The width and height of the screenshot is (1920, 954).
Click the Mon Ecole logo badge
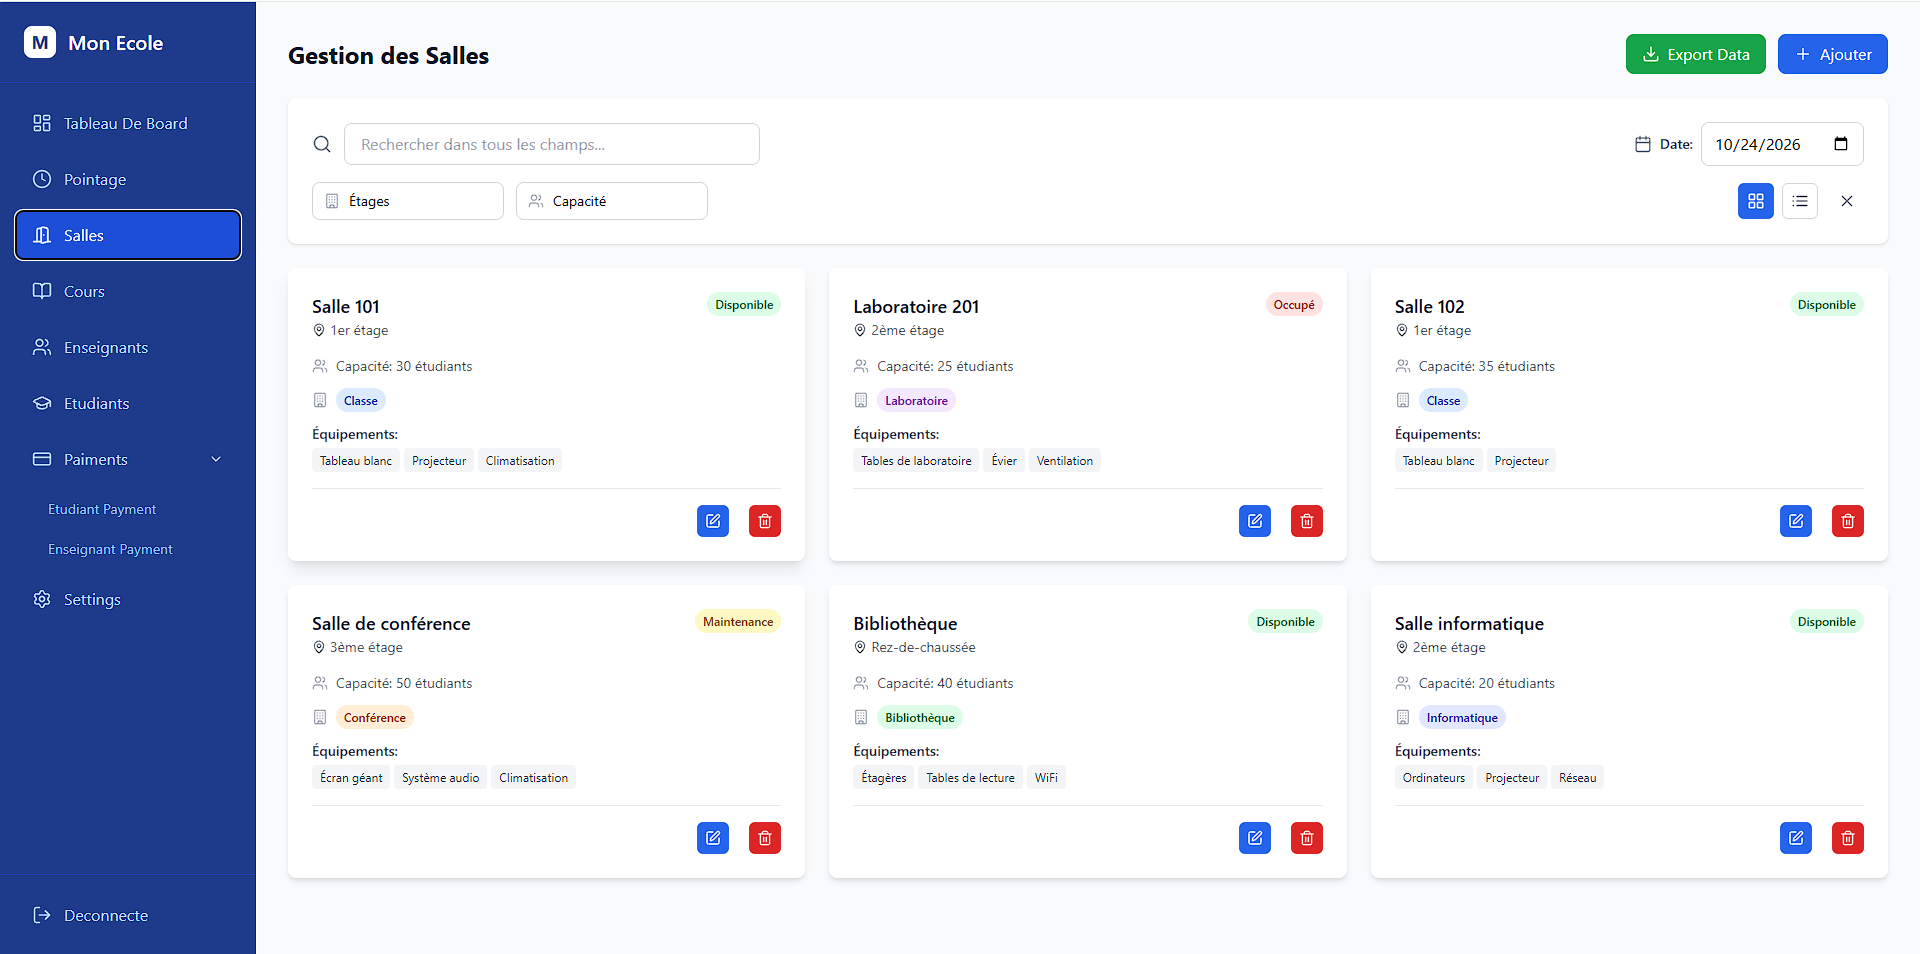40,42
